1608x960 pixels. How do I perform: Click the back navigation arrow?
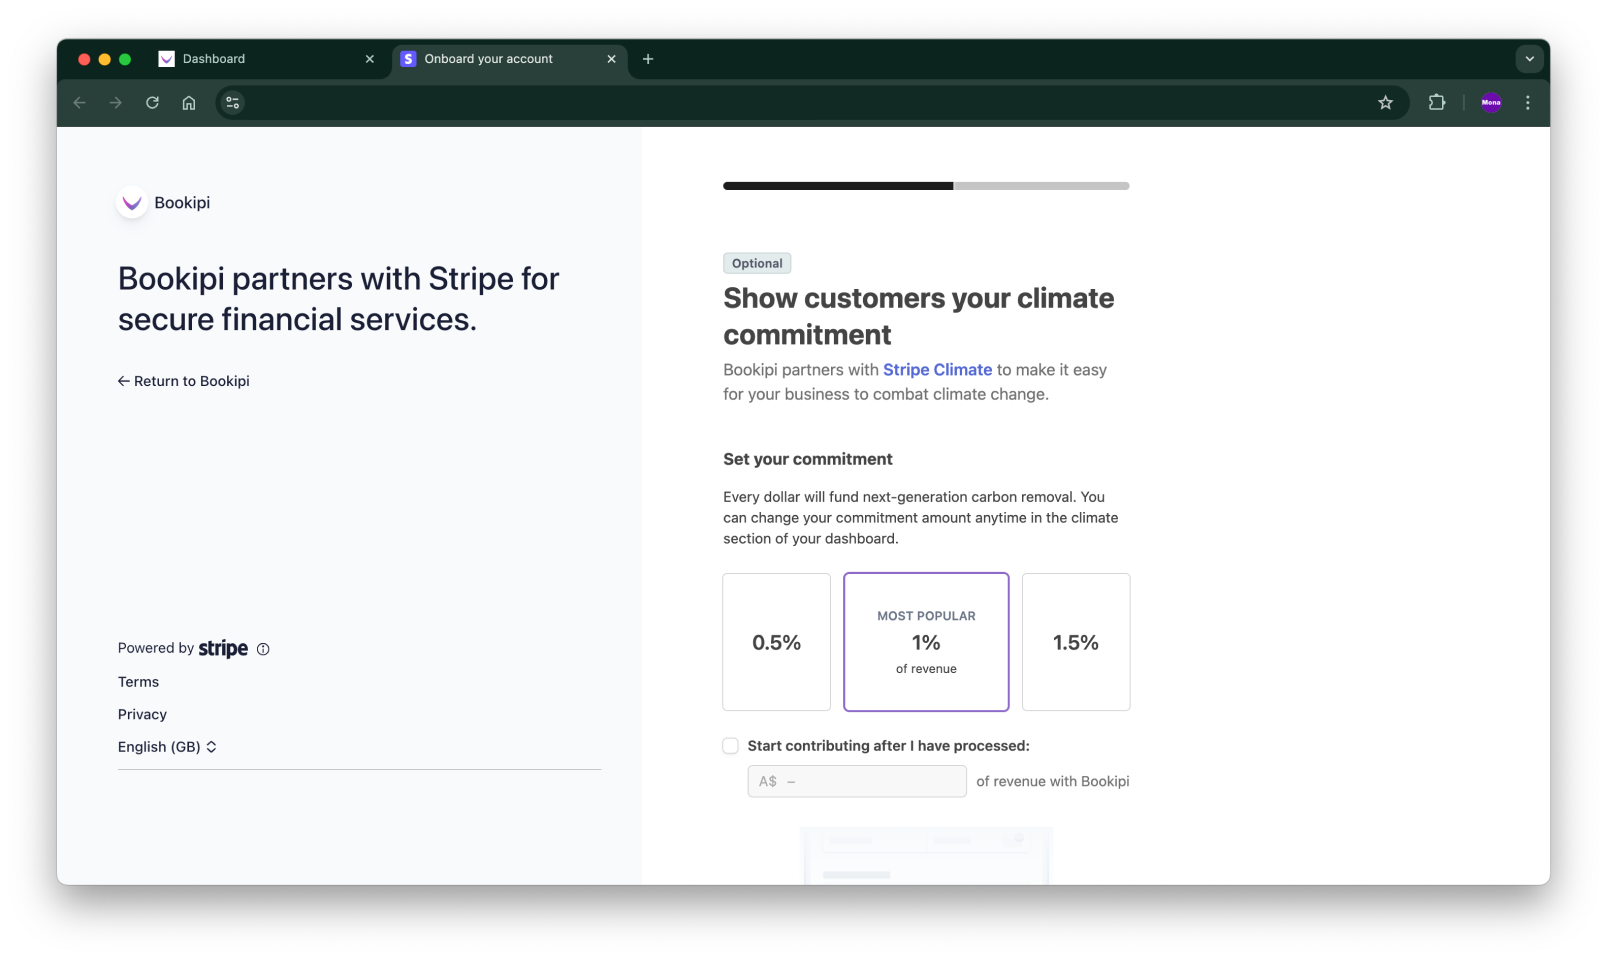tap(79, 102)
